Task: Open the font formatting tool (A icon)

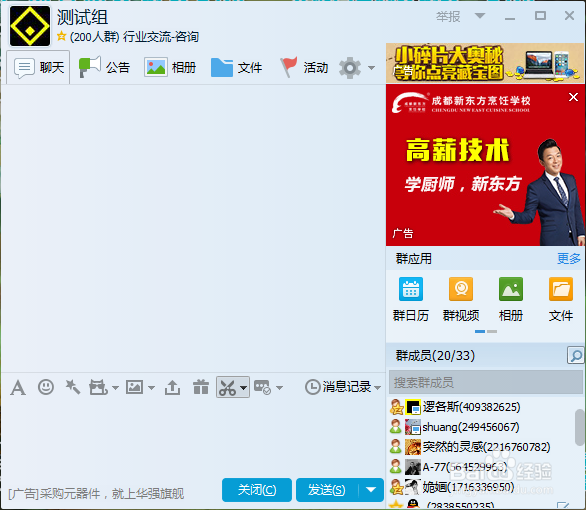Action: [18, 387]
